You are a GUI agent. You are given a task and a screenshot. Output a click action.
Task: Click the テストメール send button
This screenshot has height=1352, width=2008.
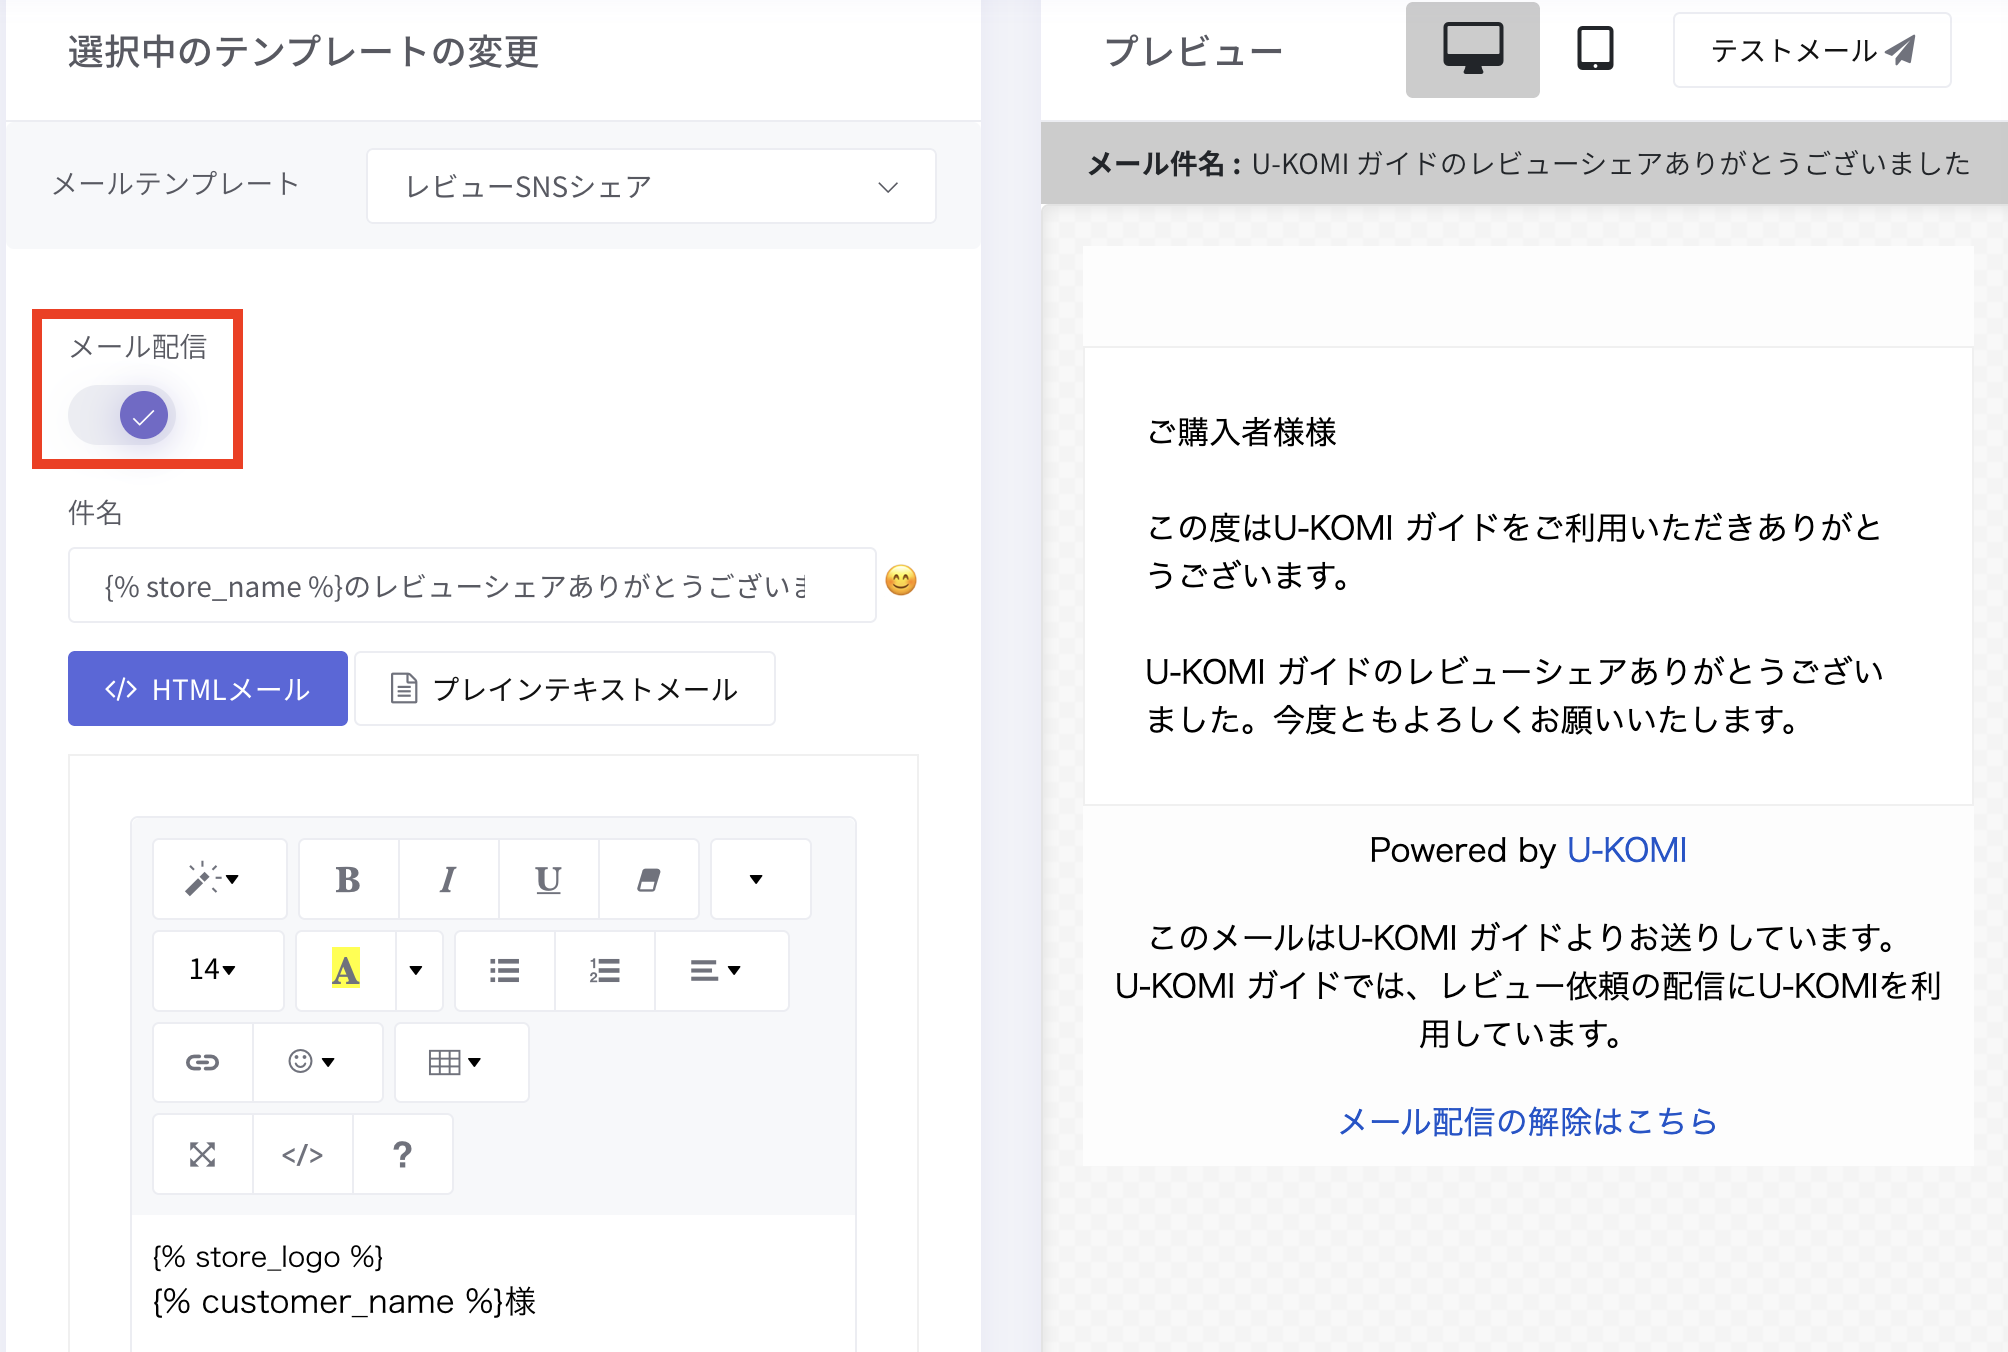[x=1811, y=50]
